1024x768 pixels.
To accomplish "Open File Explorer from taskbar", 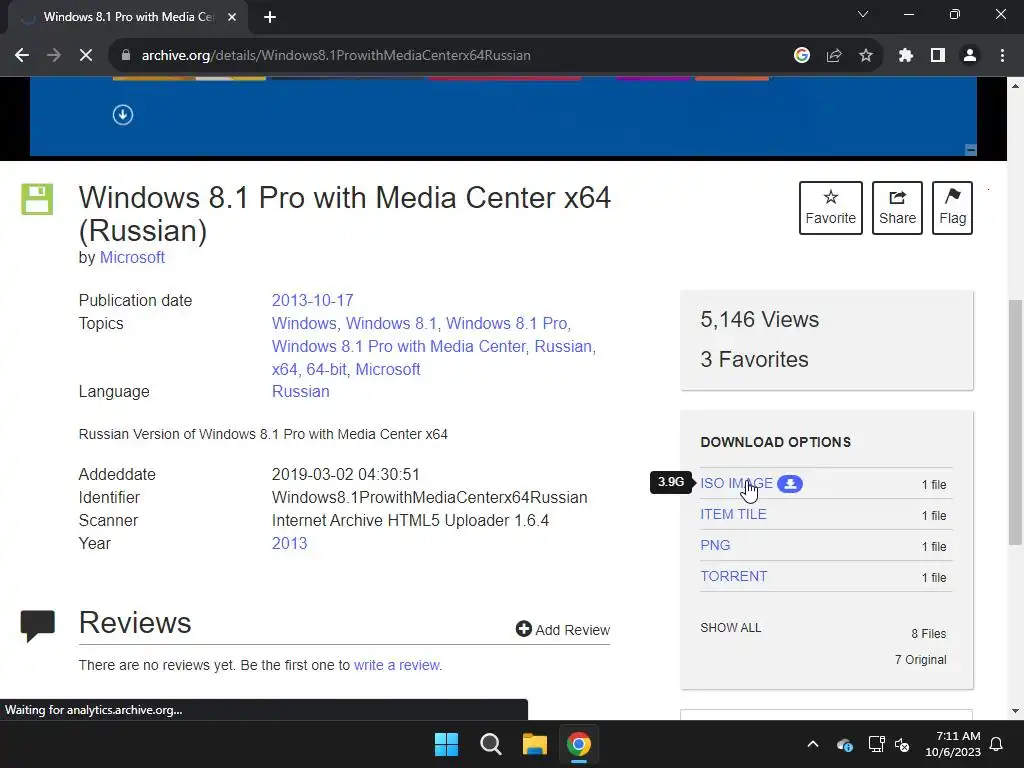I will point(534,744).
